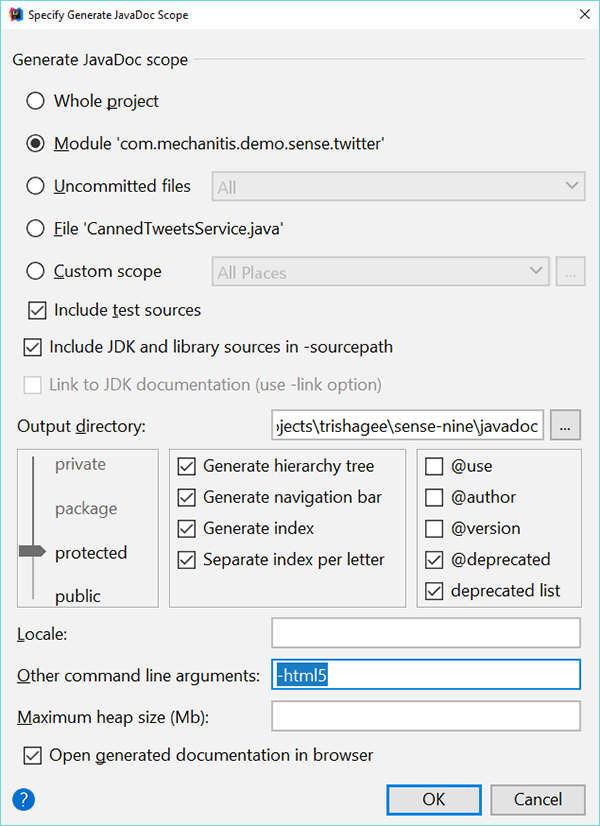Uncheck Include JDK and library sources
600x826 pixels.
coord(33,347)
